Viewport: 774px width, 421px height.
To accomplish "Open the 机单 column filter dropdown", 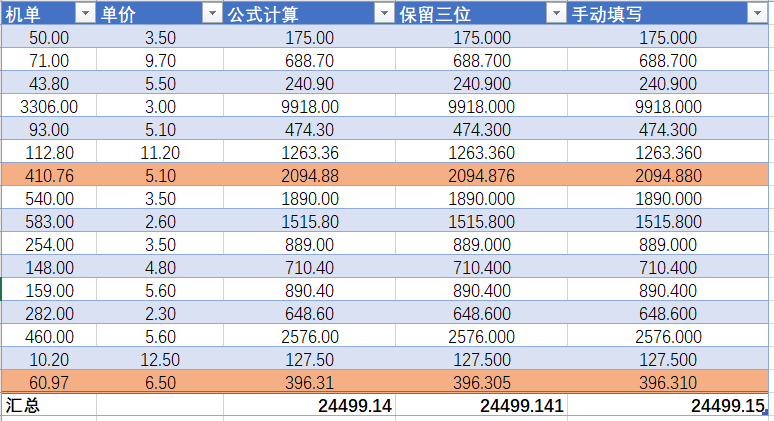I will (x=85, y=13).
